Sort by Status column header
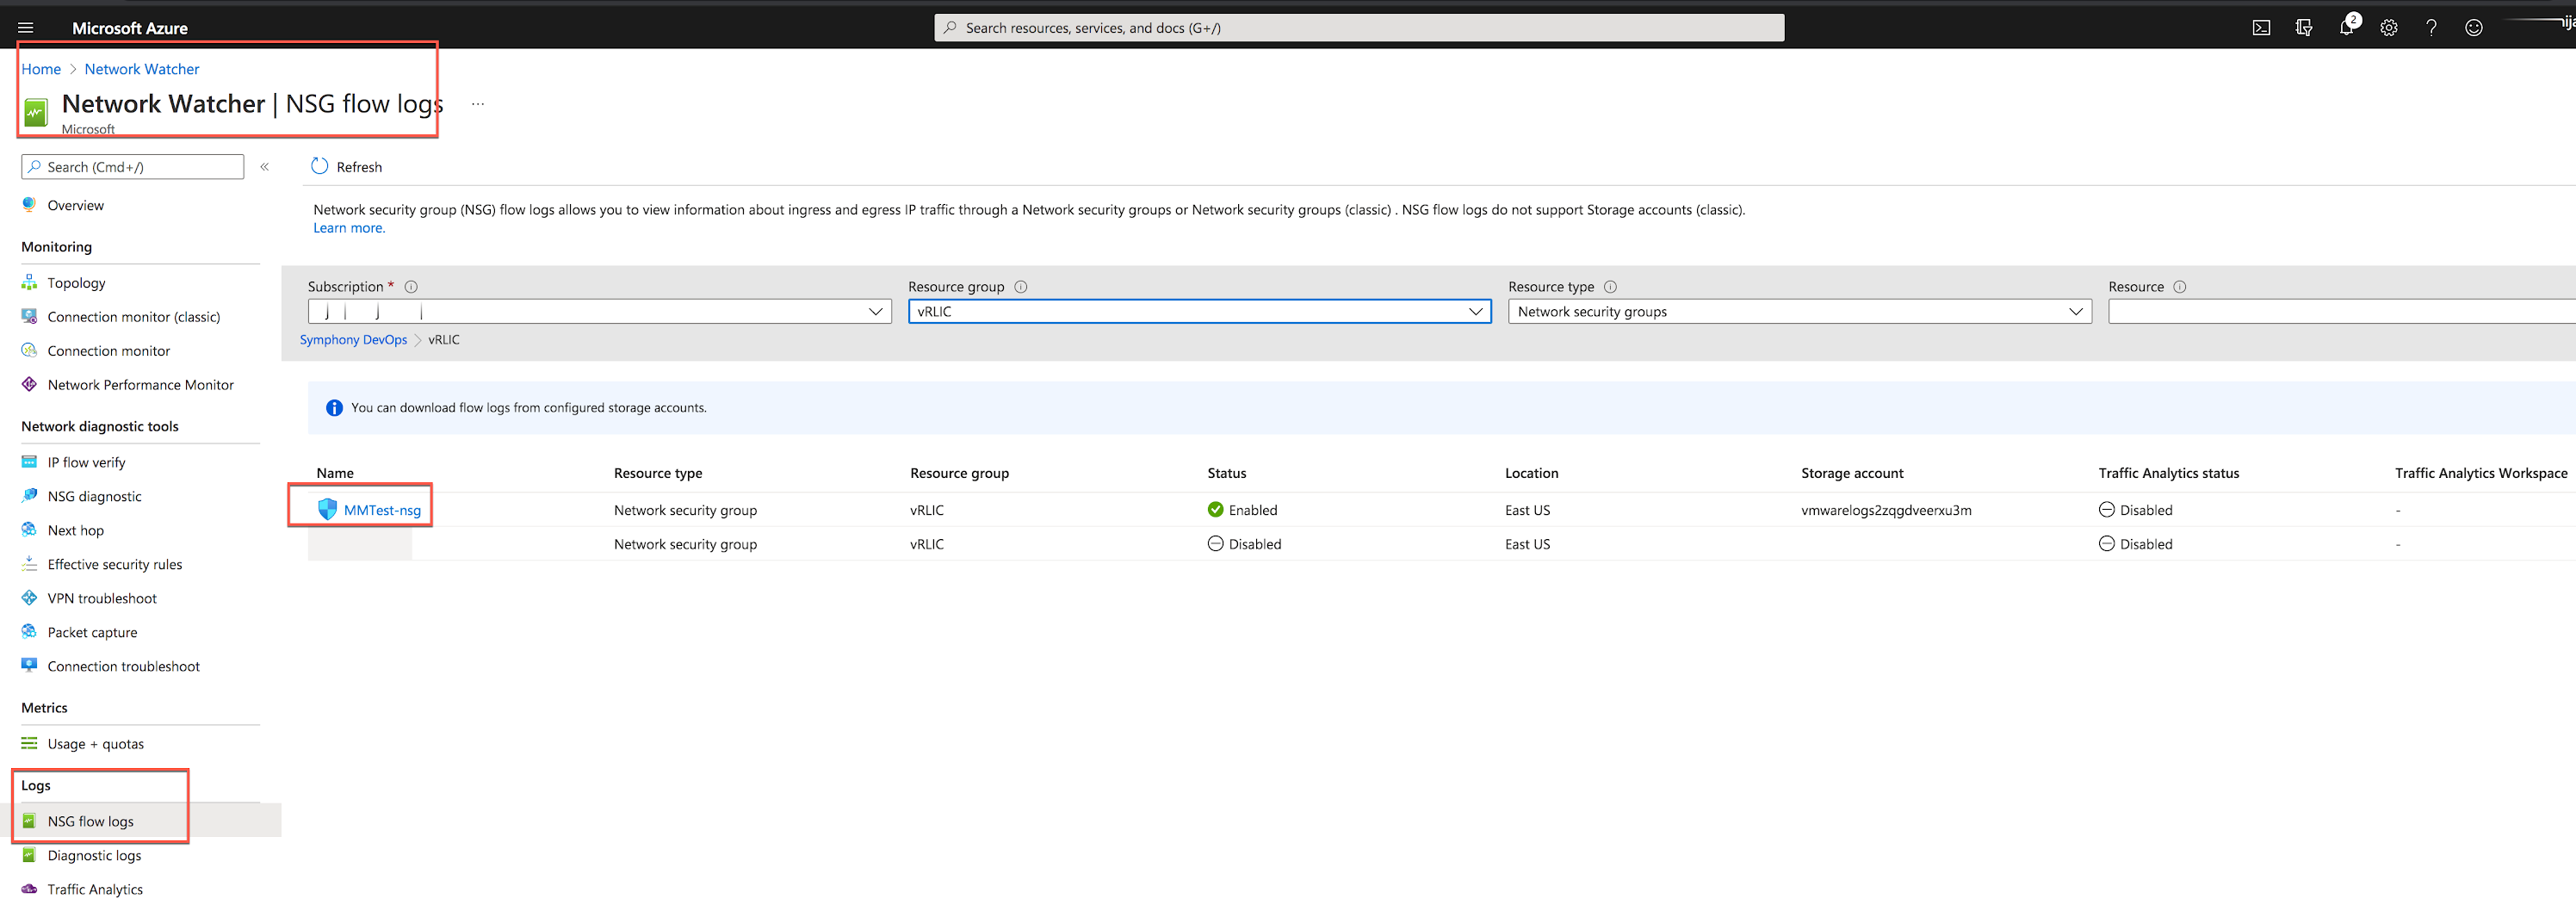 point(1227,473)
